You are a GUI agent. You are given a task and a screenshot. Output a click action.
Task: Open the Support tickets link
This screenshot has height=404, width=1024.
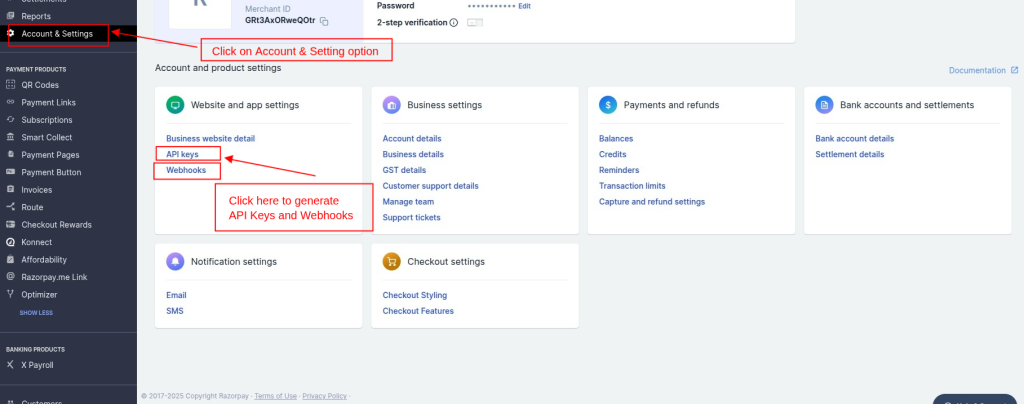(x=411, y=217)
